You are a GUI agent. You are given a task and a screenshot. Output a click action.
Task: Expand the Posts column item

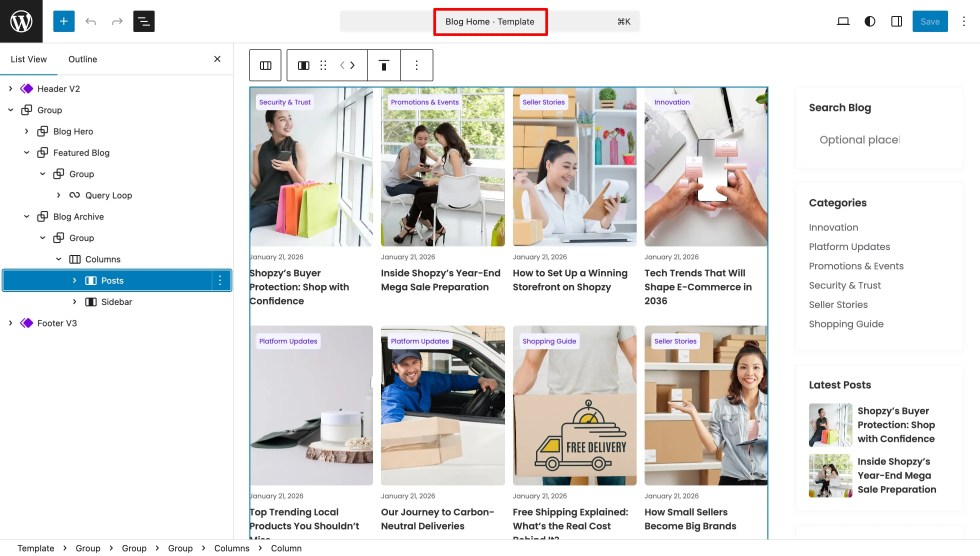pyautogui.click(x=74, y=280)
